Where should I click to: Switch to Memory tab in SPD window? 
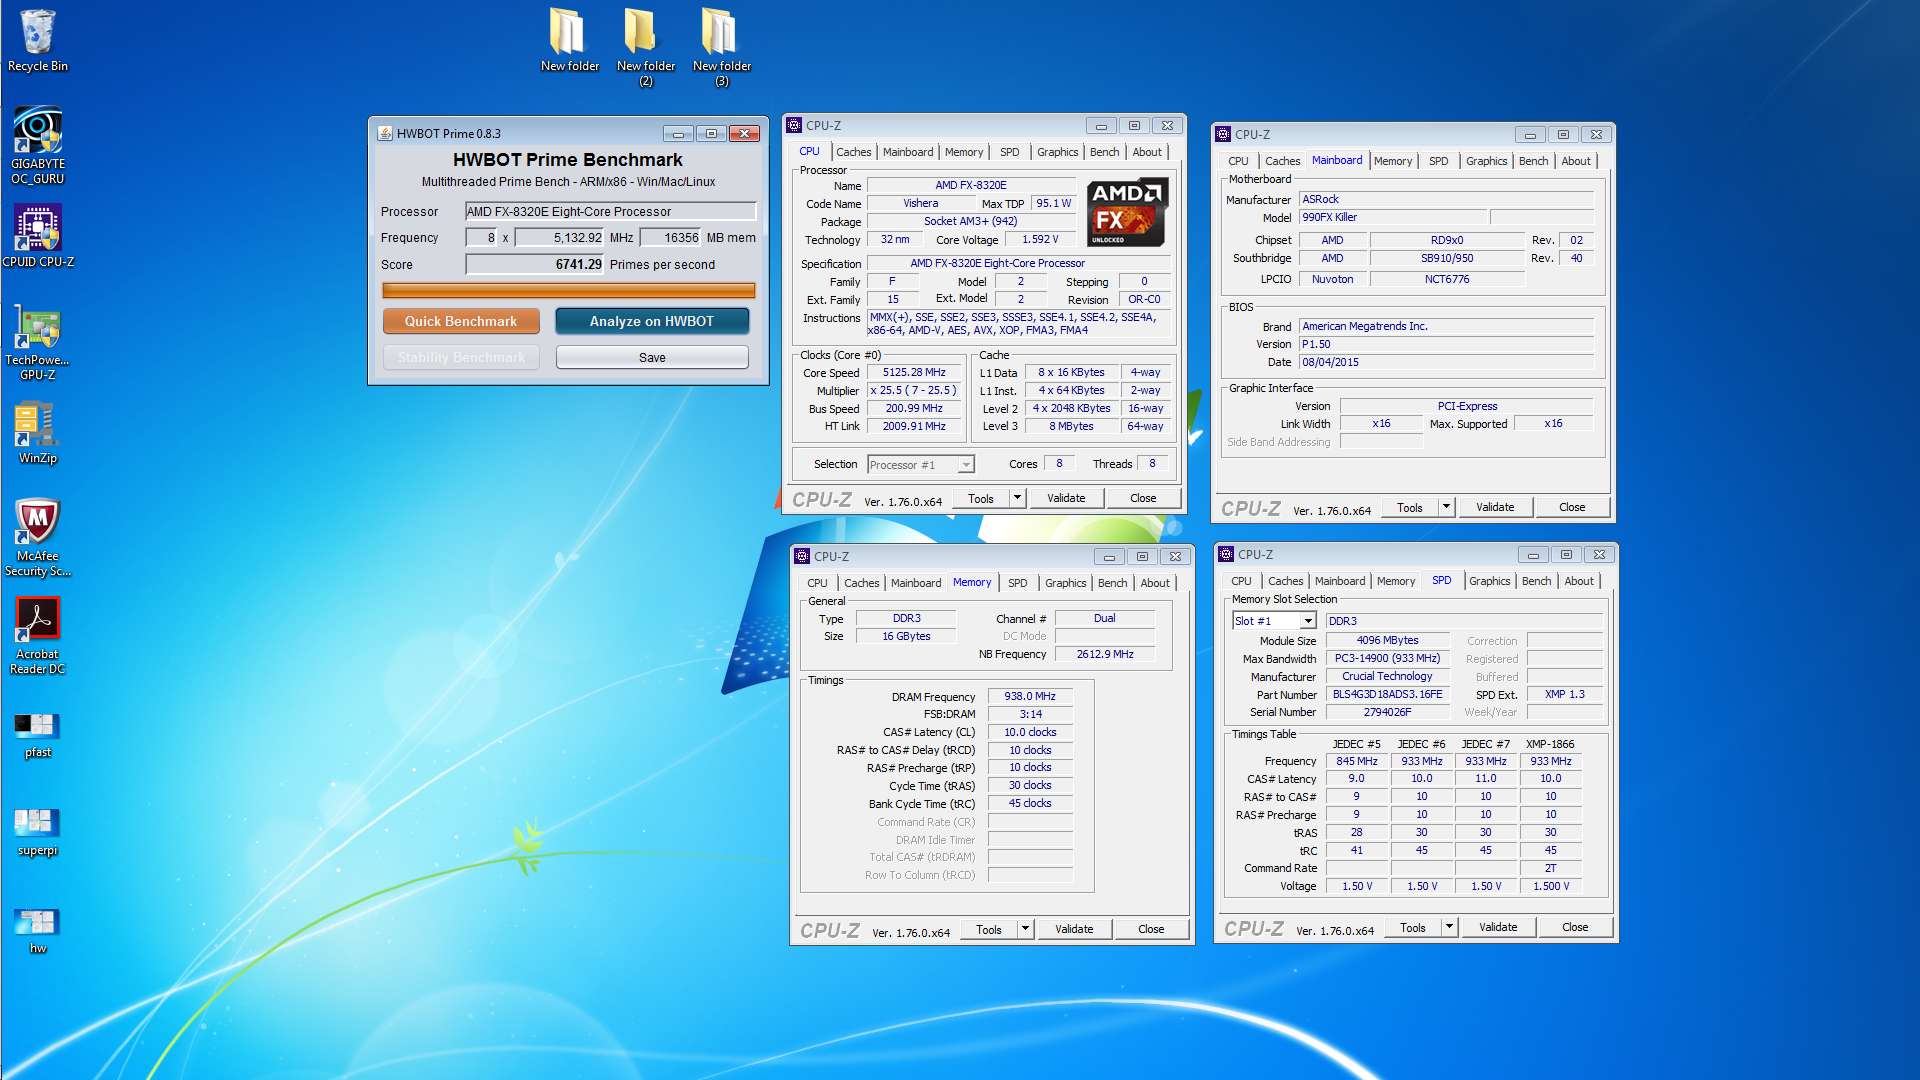pyautogui.click(x=1396, y=581)
